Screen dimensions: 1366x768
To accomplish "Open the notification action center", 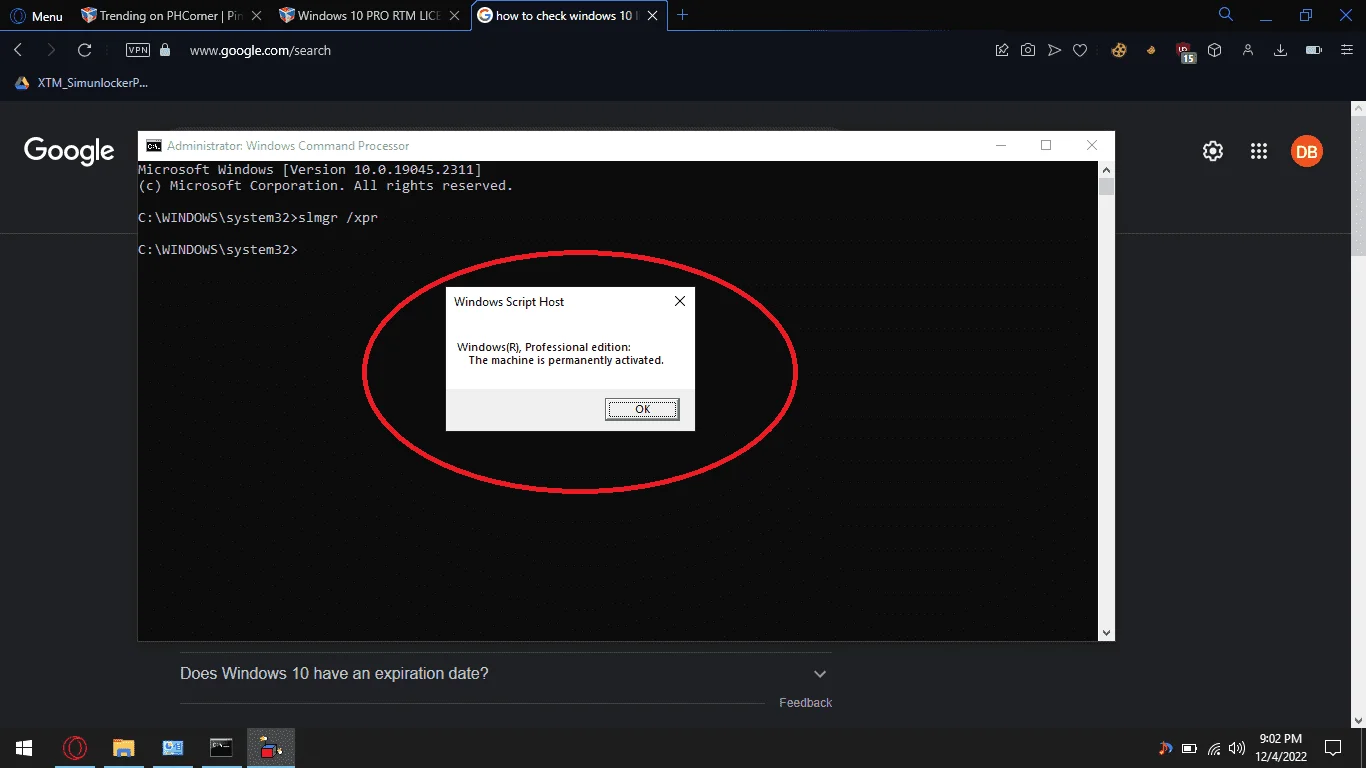I will tap(1332, 748).
